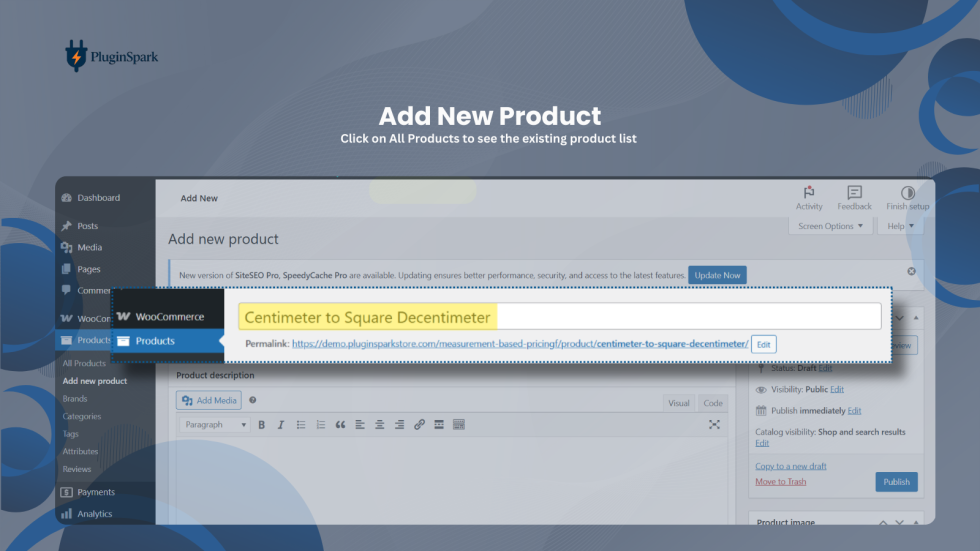This screenshot has width=980, height=551.
Task: Click the PluginSpark logo
Action: pyautogui.click(x=111, y=56)
